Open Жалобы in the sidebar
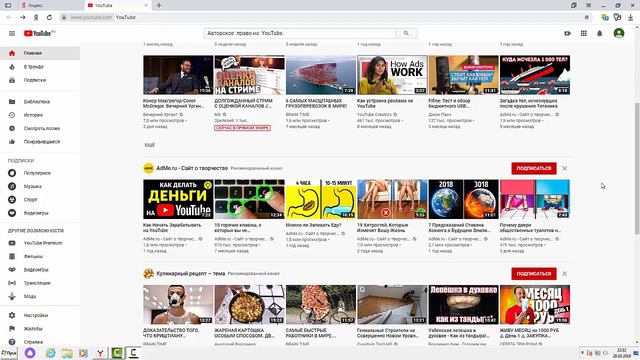The image size is (640, 360). point(40,329)
